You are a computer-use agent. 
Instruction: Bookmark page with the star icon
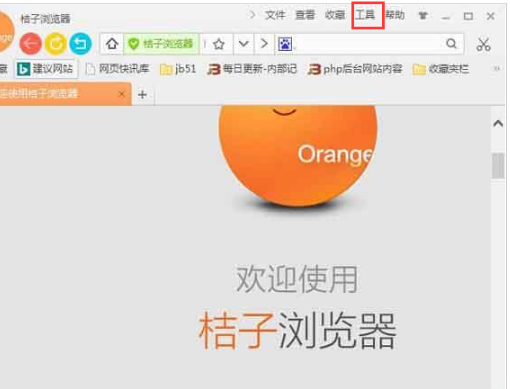coord(219,44)
